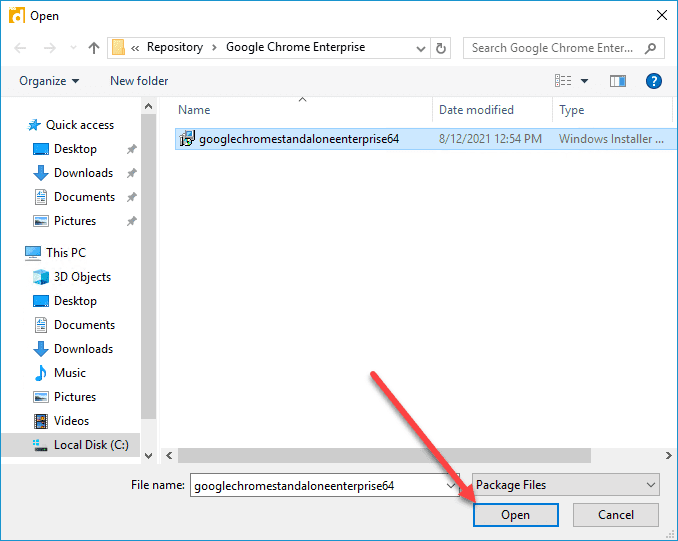678x541 pixels.
Task: Click Google Chrome Enterprise breadcrumb
Action: point(295,47)
